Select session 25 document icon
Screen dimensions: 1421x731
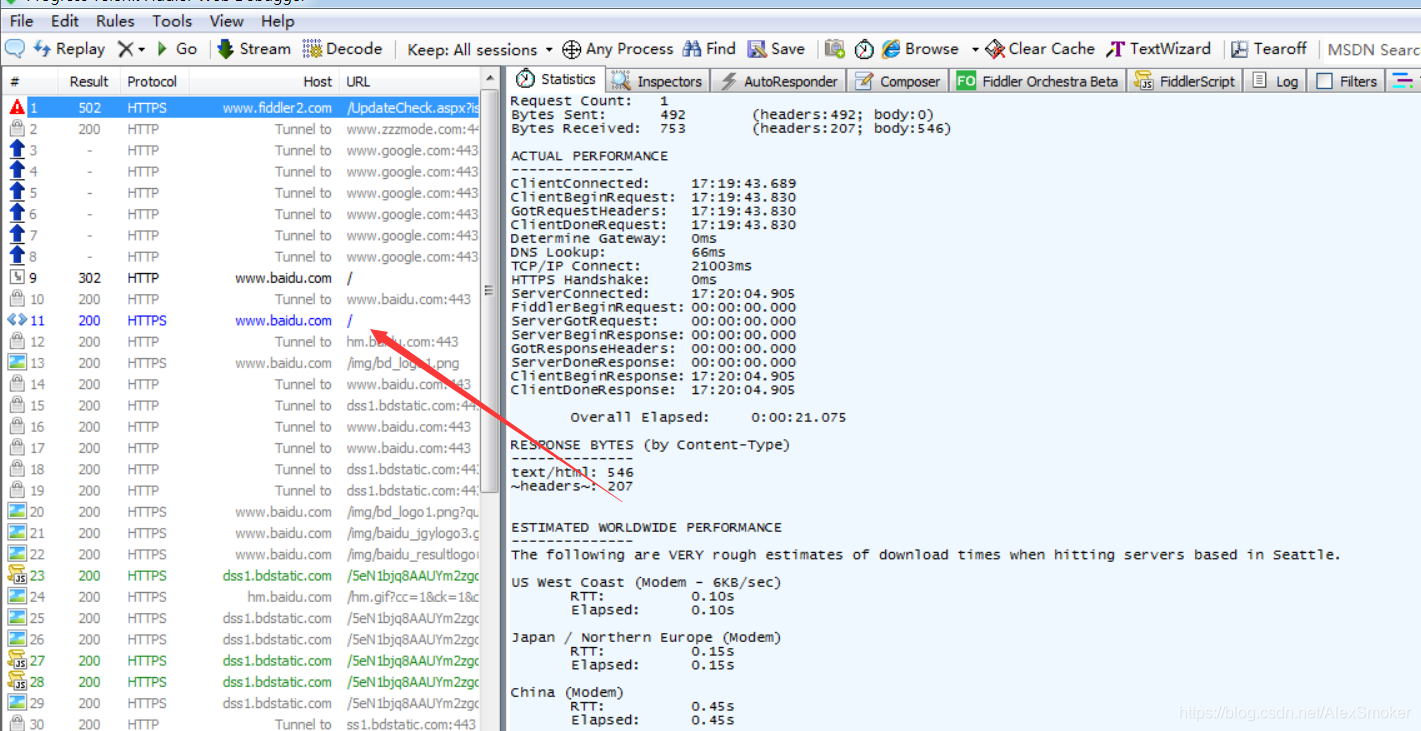click(17, 618)
